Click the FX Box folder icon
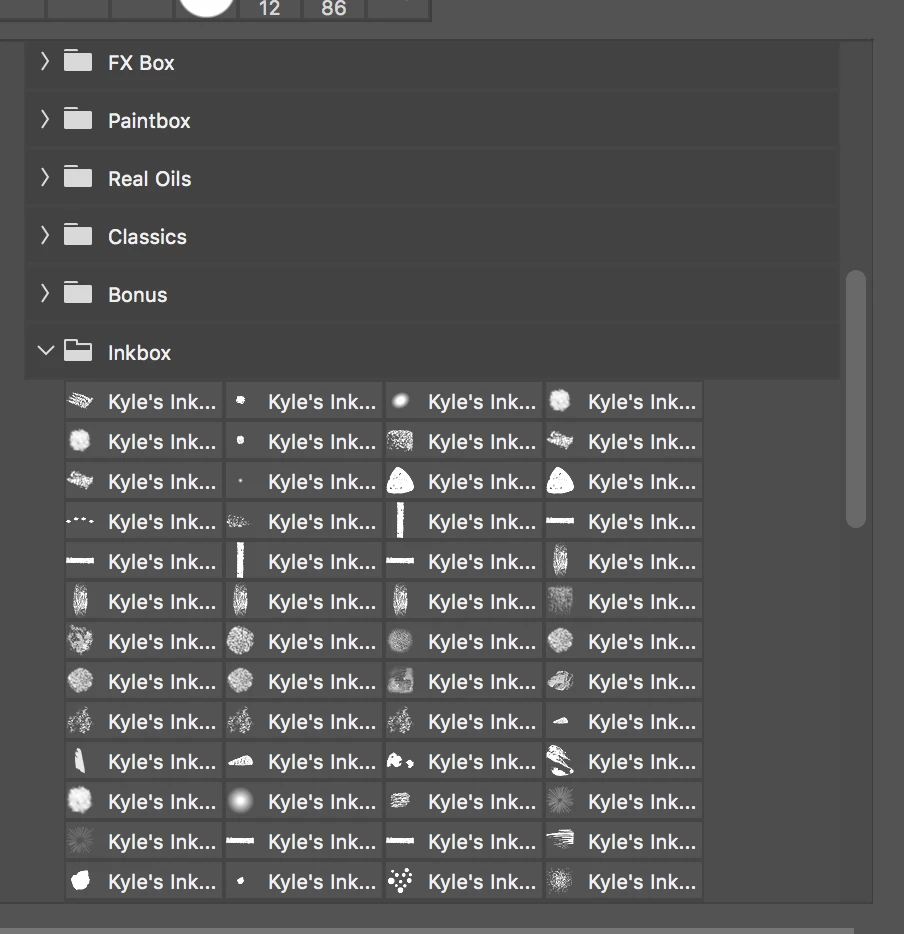 coord(78,60)
